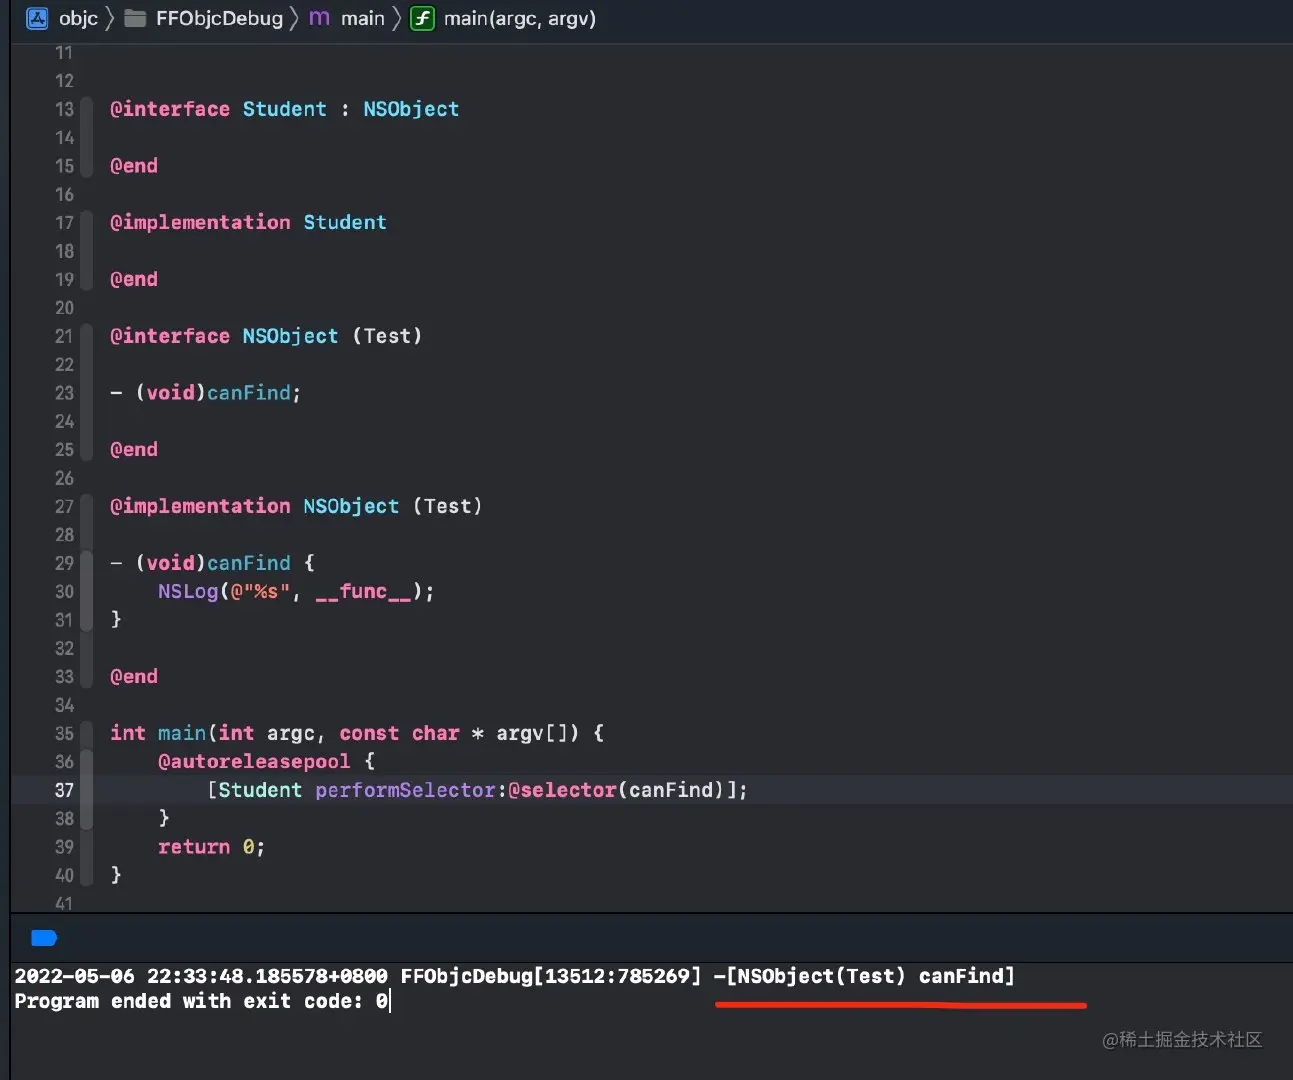
Task: Click '@end' on line 33
Action: tap(134, 676)
